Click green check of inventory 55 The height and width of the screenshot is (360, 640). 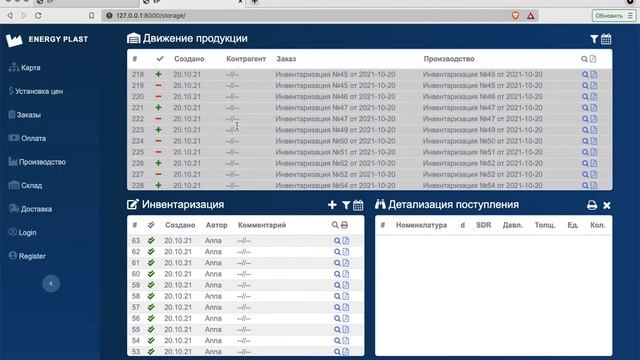pos(151,329)
